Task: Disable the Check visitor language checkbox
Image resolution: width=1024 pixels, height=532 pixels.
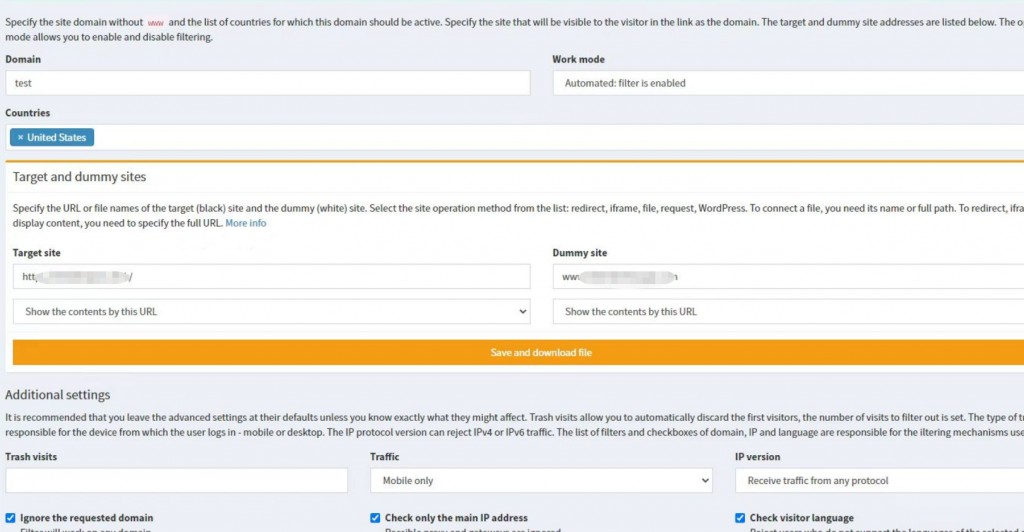Action: 740,518
